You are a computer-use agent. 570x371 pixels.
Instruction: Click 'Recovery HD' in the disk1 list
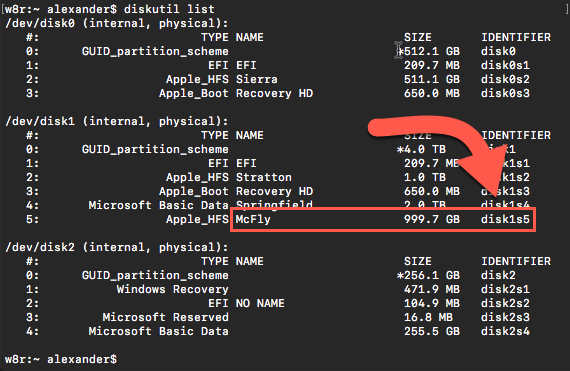tap(274, 191)
